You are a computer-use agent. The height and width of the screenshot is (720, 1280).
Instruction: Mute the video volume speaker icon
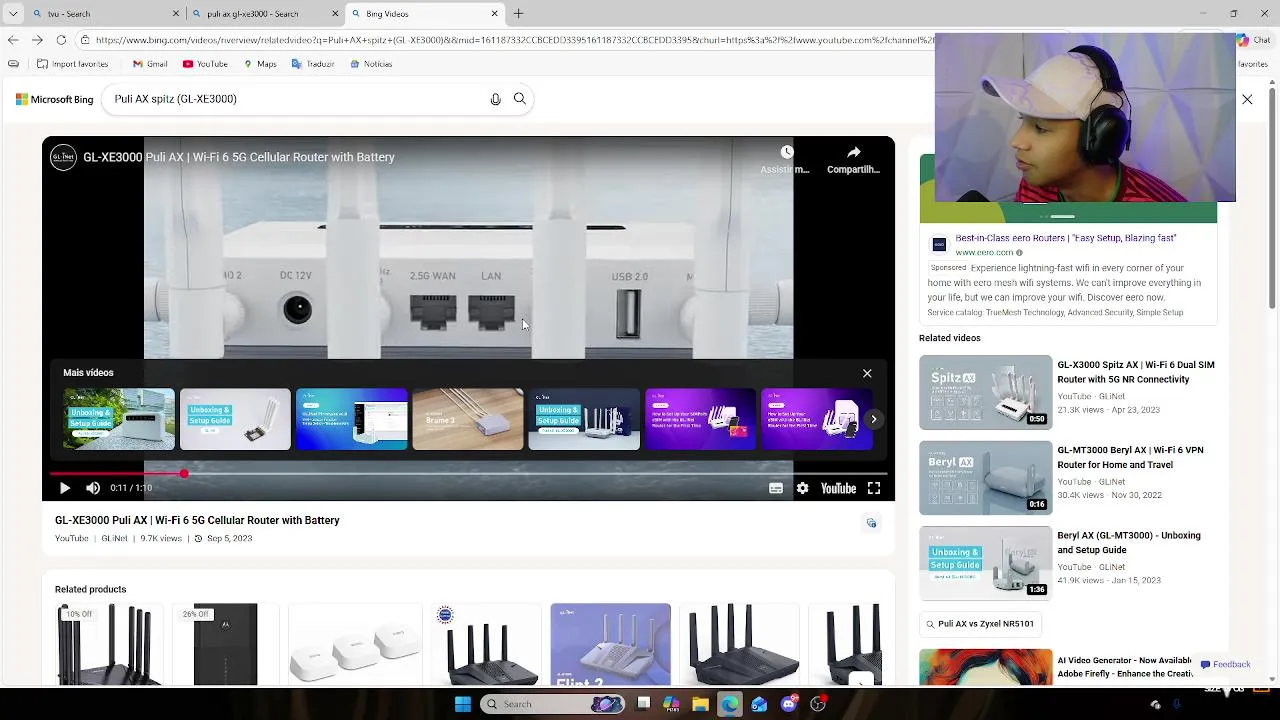click(x=93, y=488)
